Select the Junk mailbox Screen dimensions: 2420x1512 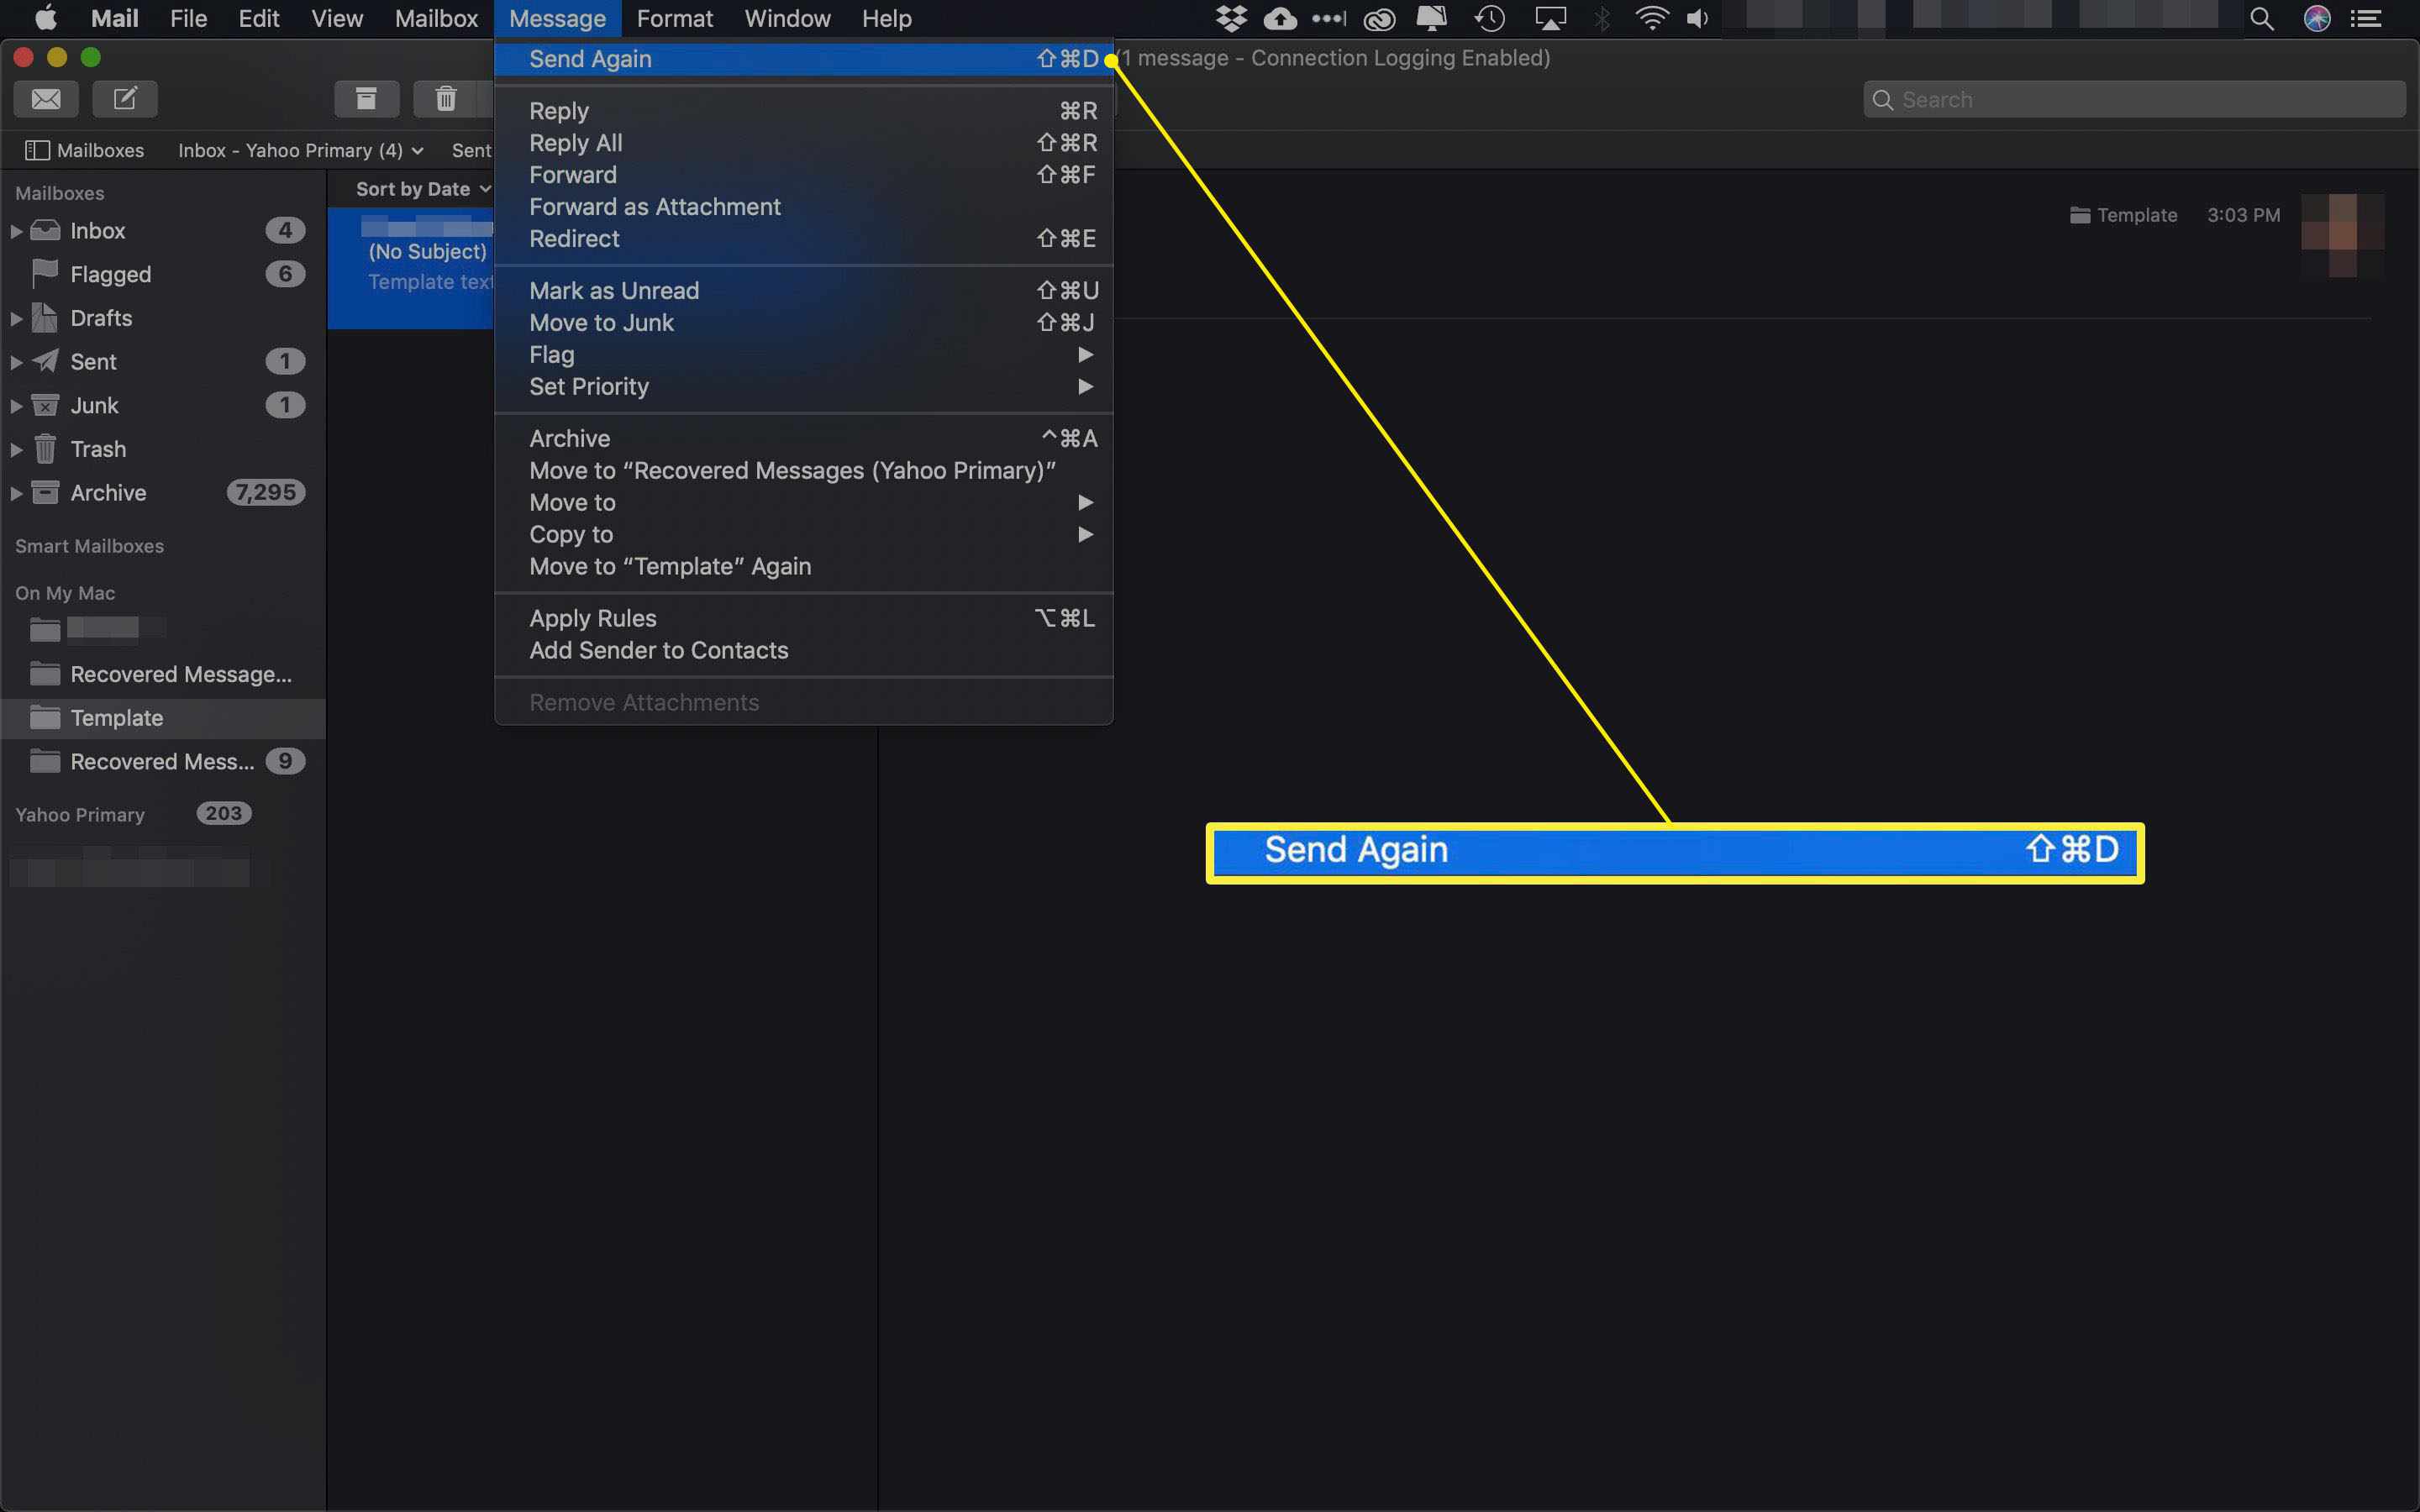pos(163,406)
